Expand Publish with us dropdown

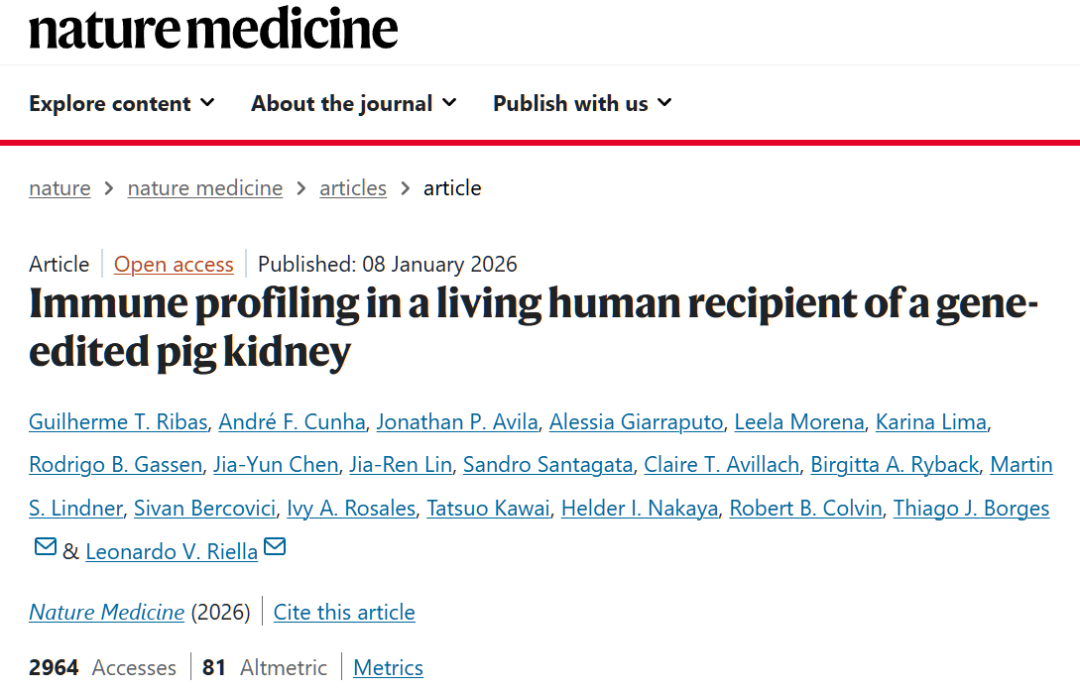[582, 103]
